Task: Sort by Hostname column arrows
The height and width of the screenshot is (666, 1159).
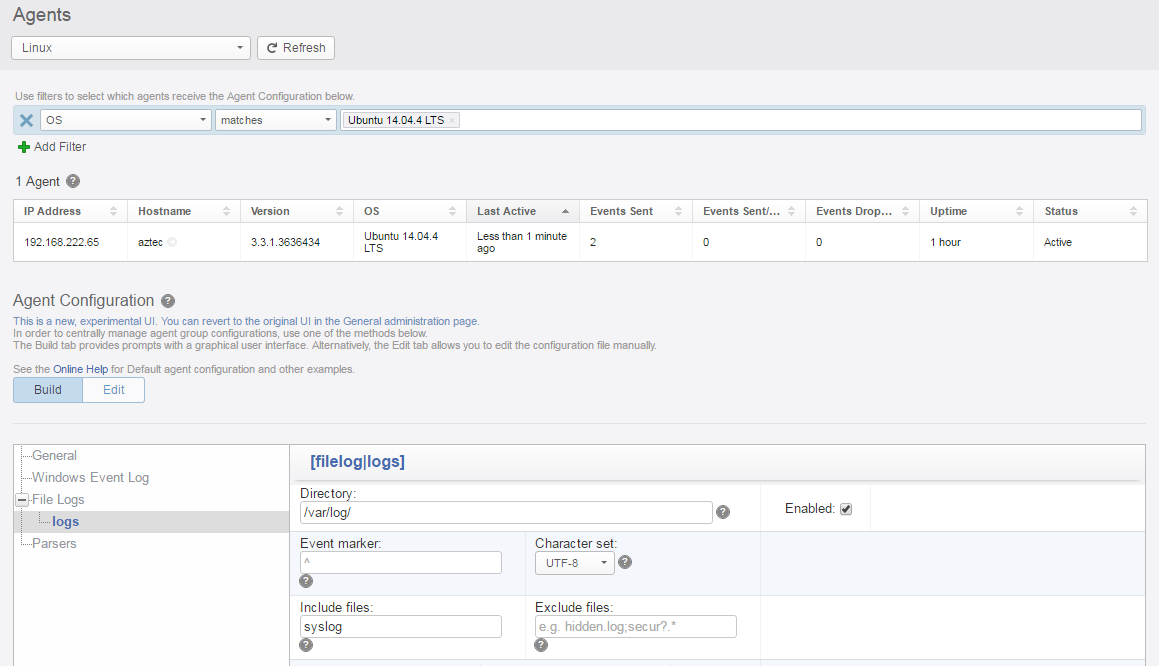Action: pos(226,211)
